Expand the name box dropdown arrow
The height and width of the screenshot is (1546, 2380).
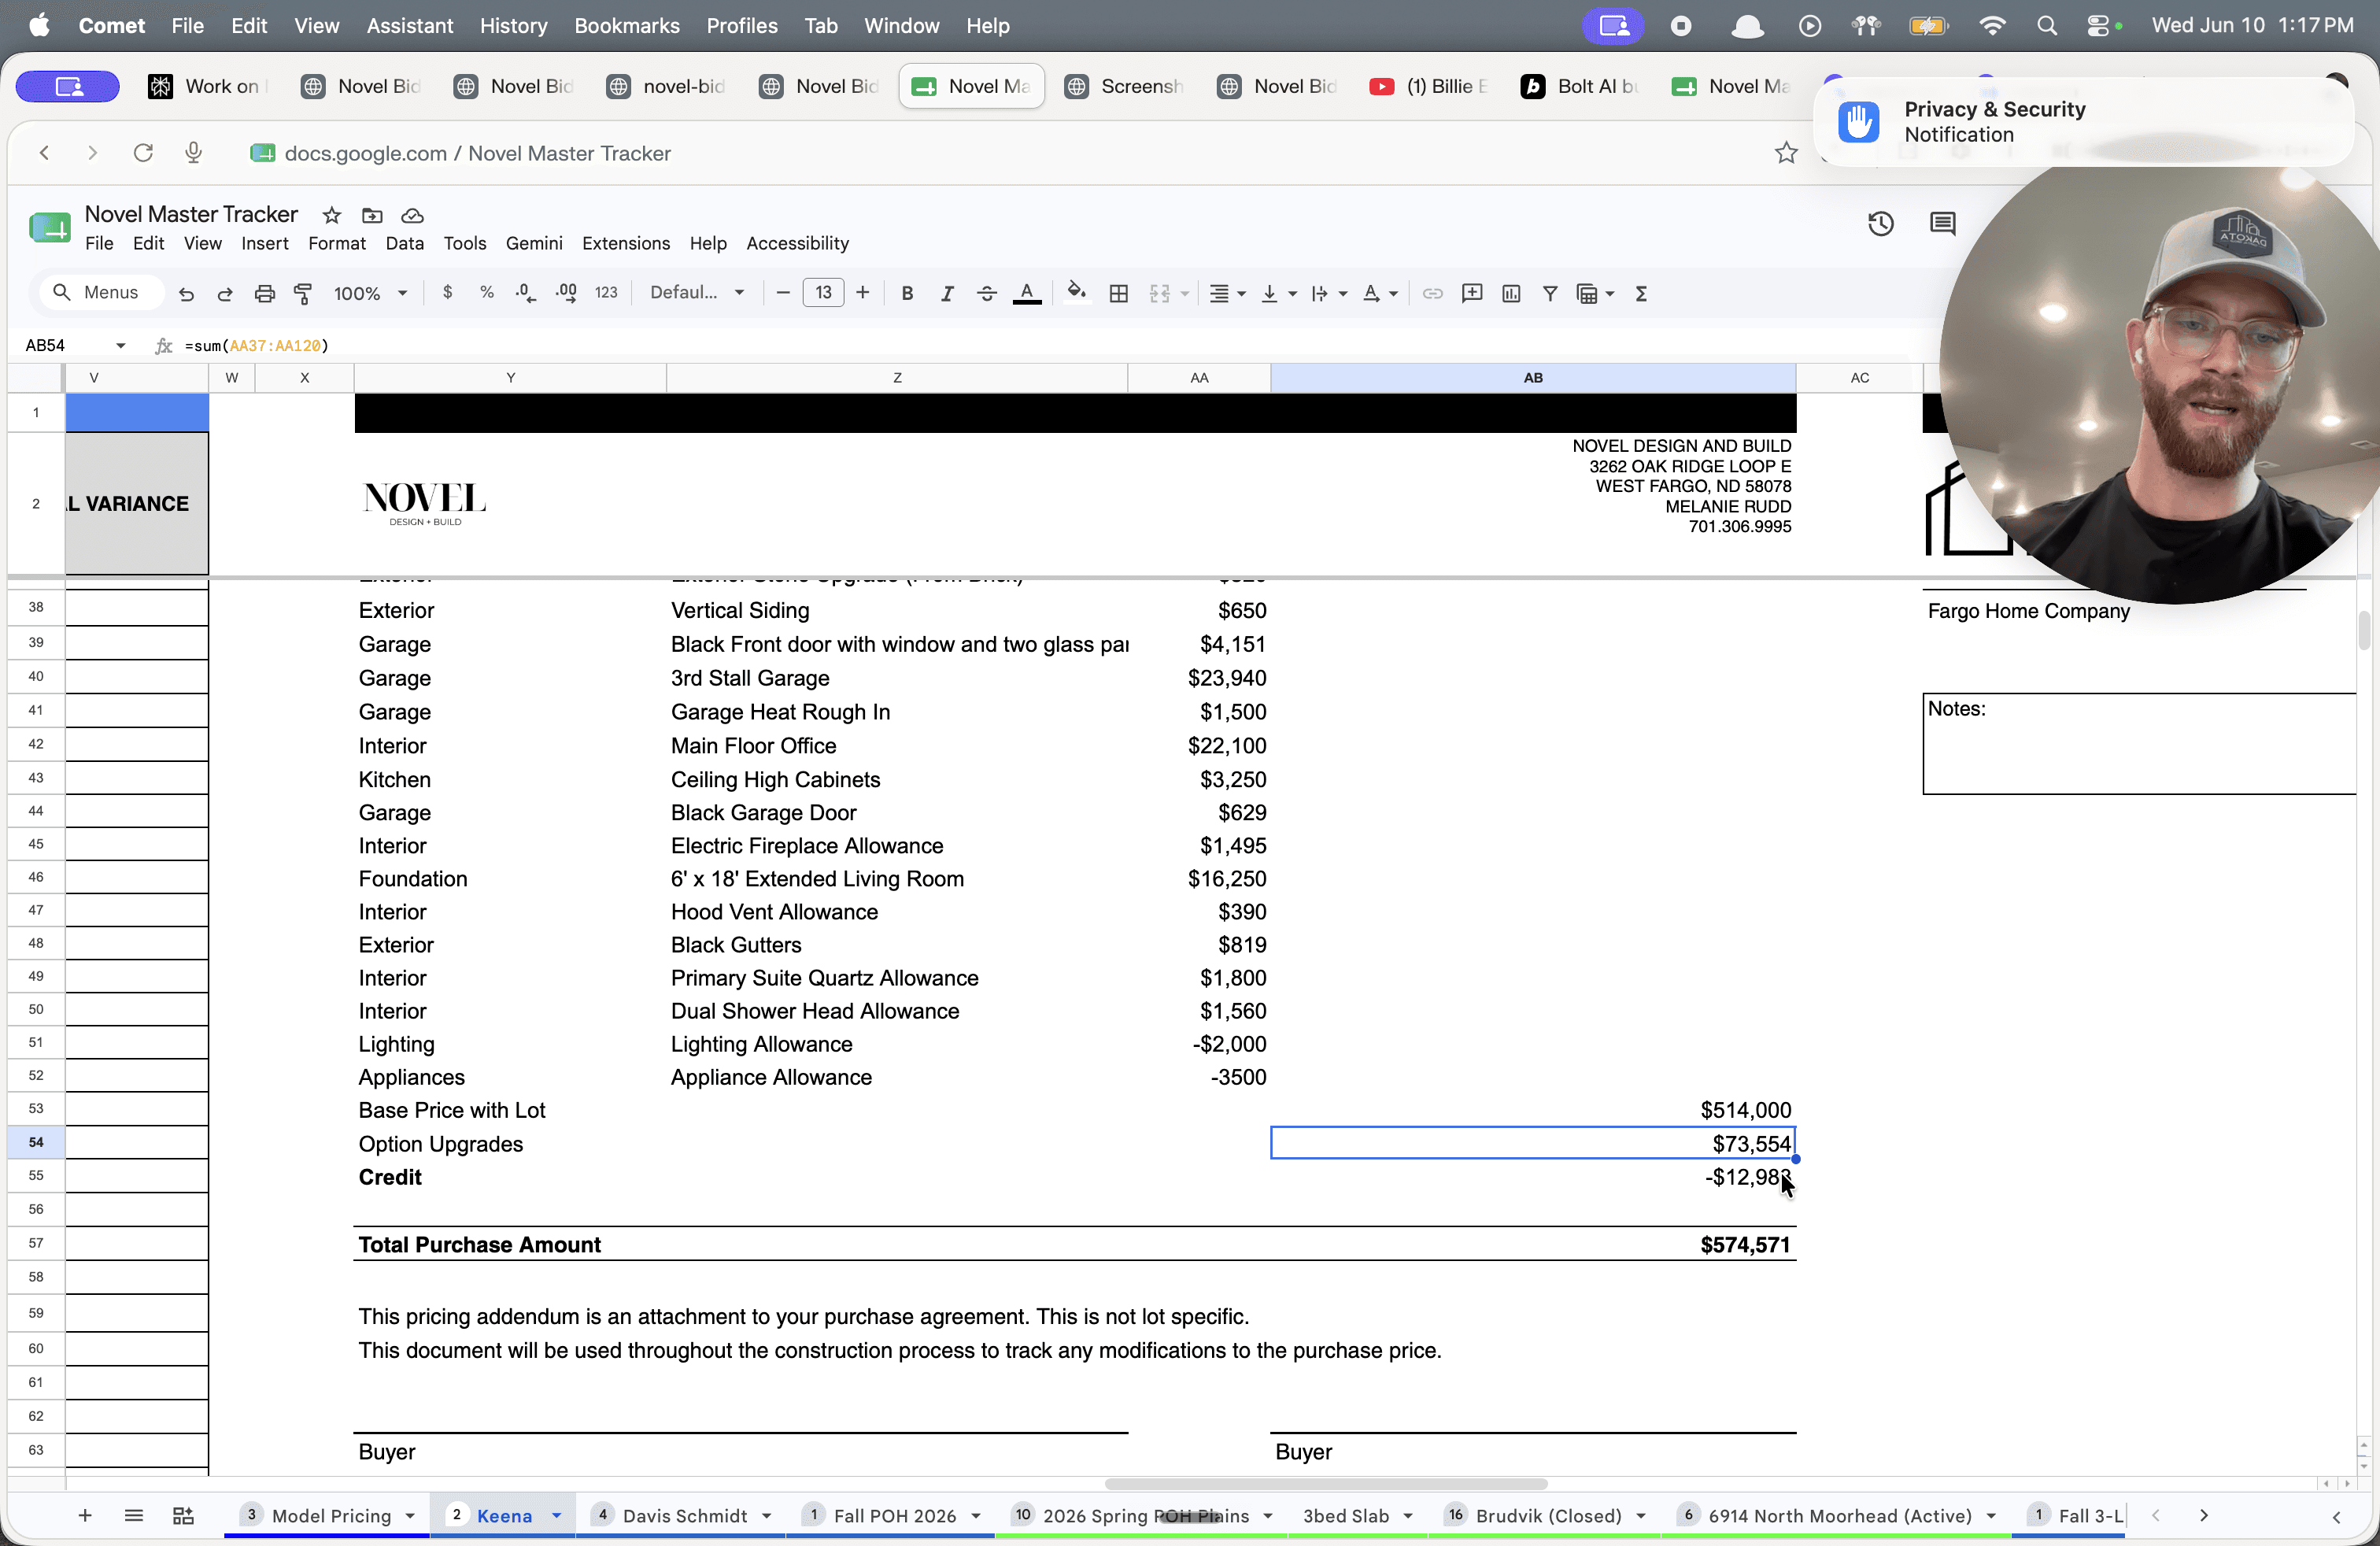point(120,345)
